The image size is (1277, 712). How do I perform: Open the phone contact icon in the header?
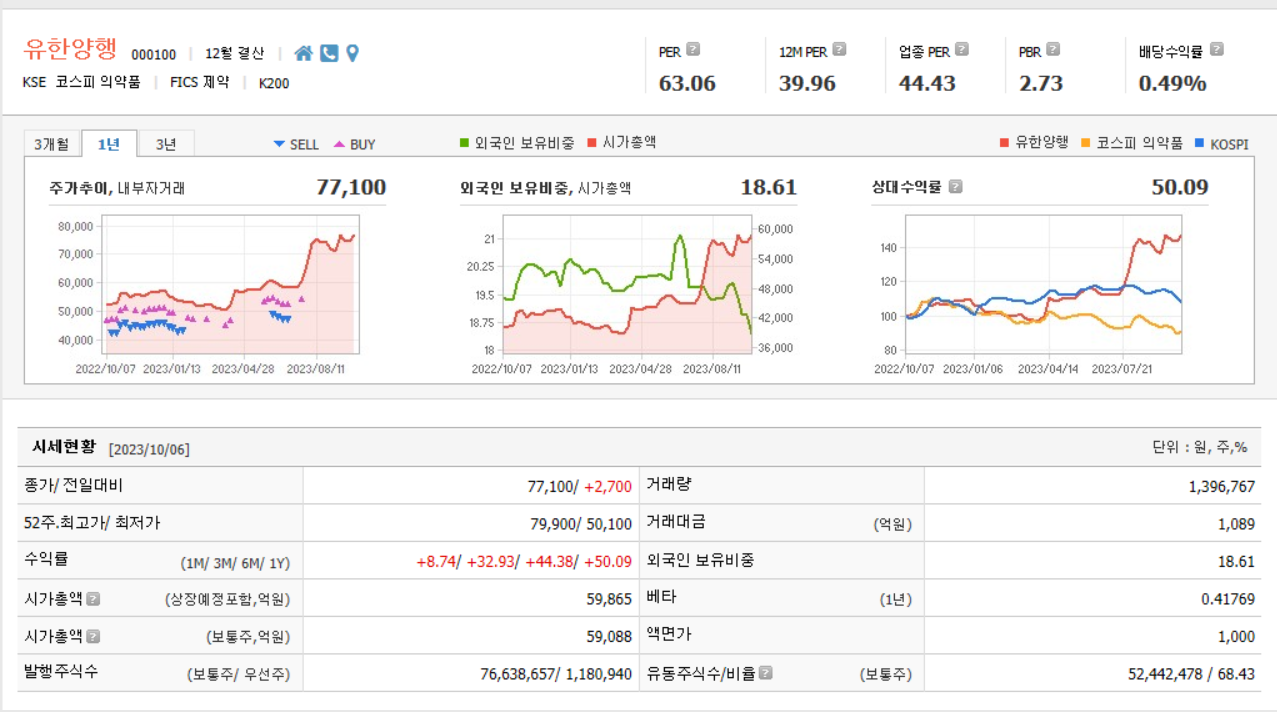tap(329, 52)
